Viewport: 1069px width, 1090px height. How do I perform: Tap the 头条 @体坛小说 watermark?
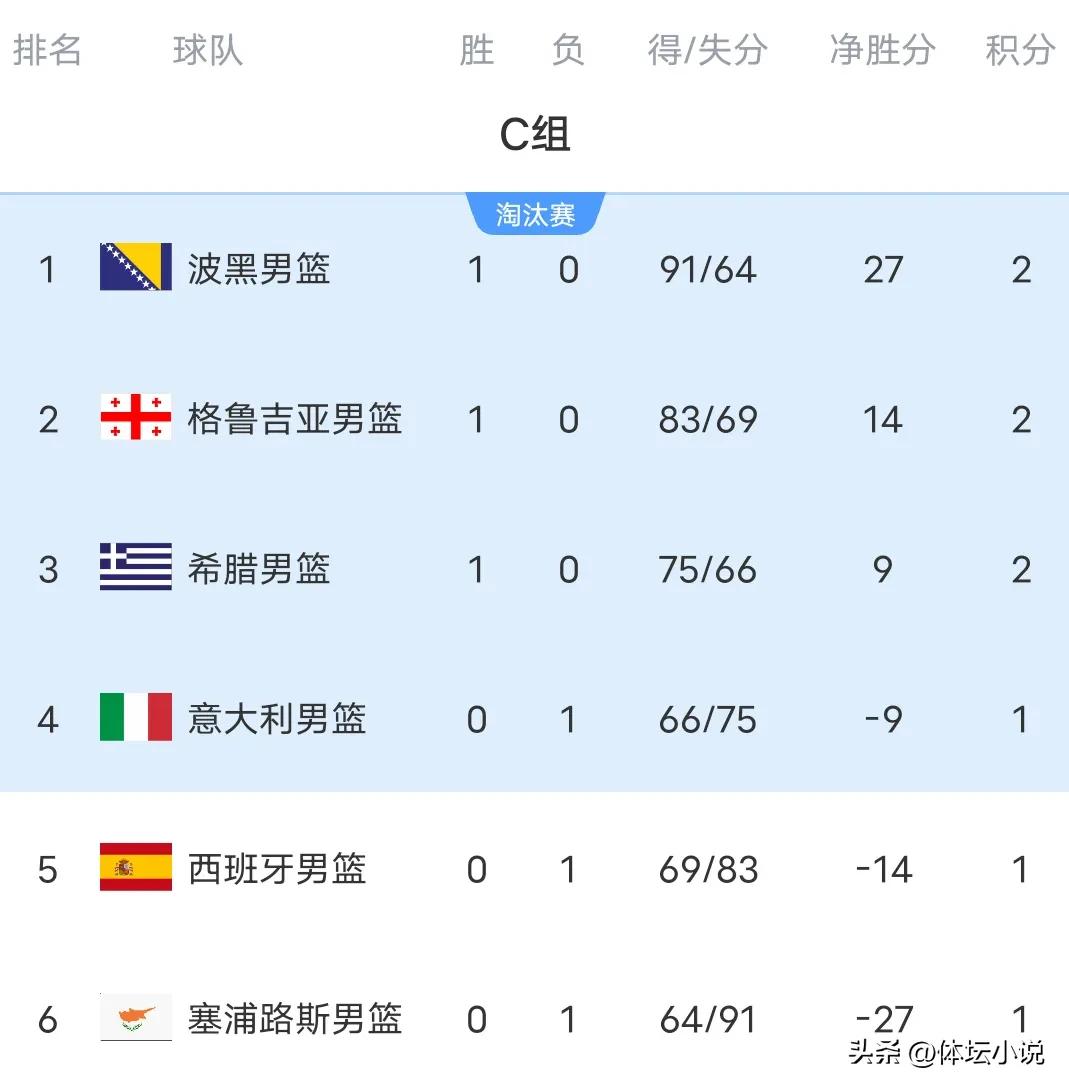946,1052
